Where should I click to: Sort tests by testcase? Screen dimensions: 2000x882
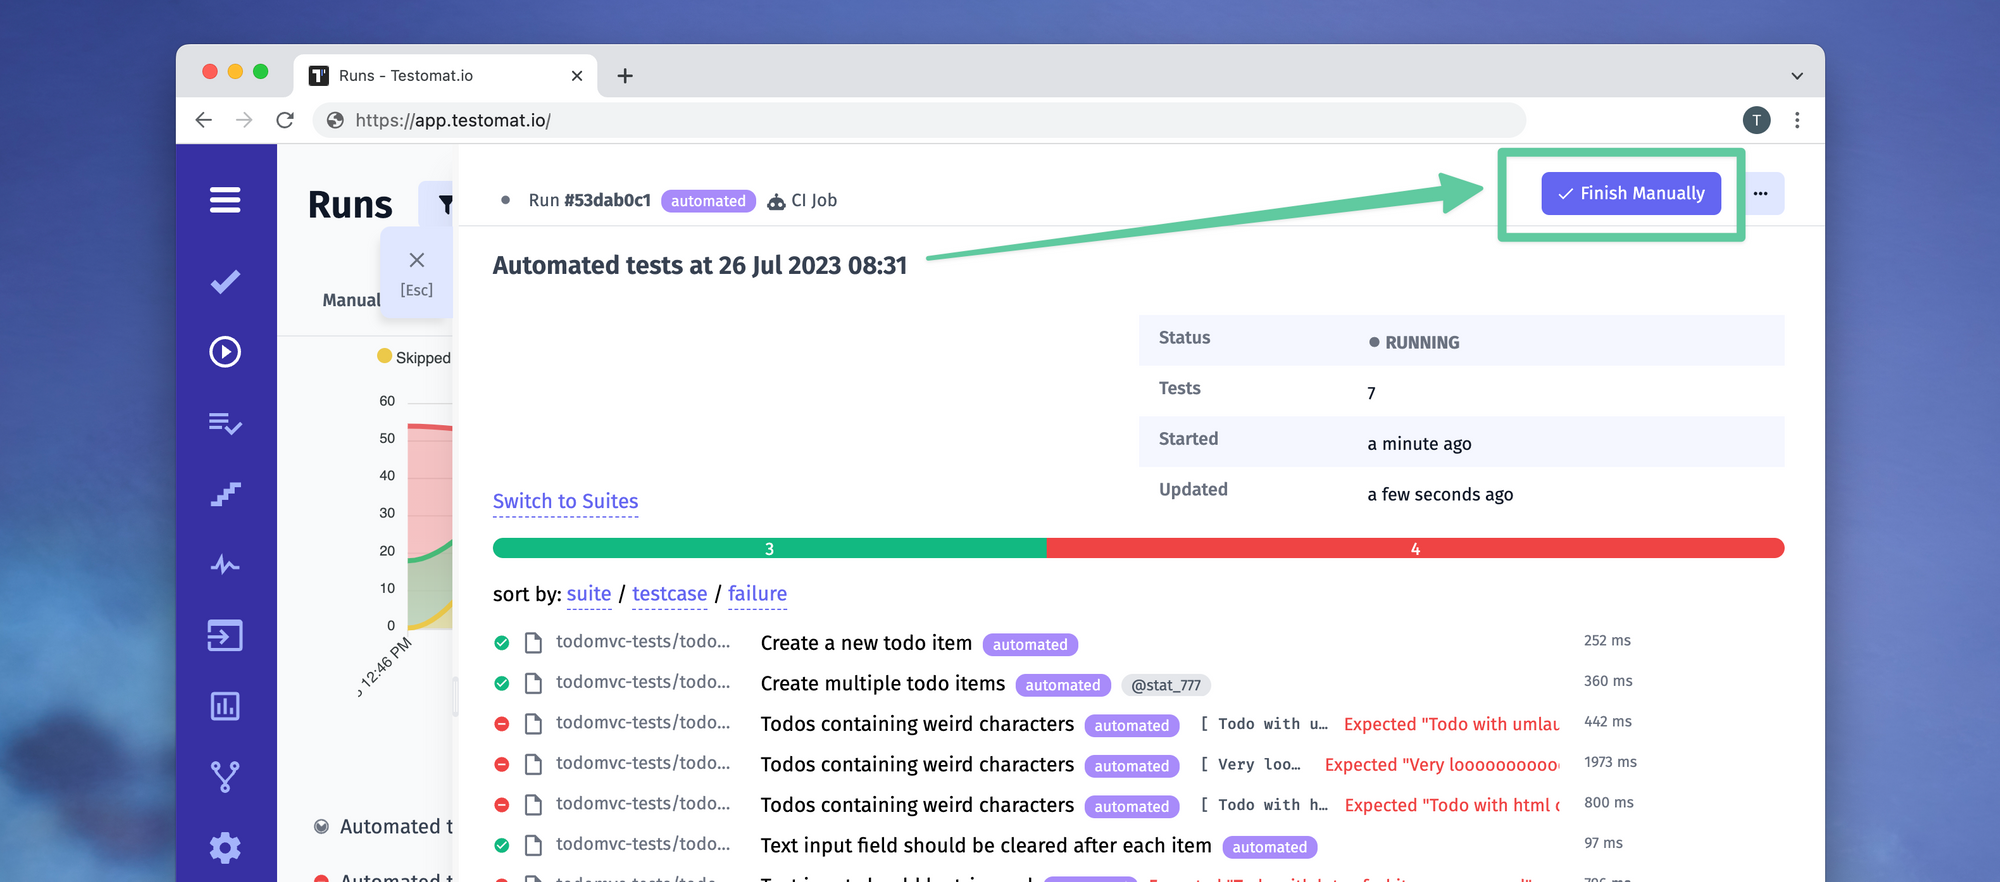pos(670,594)
